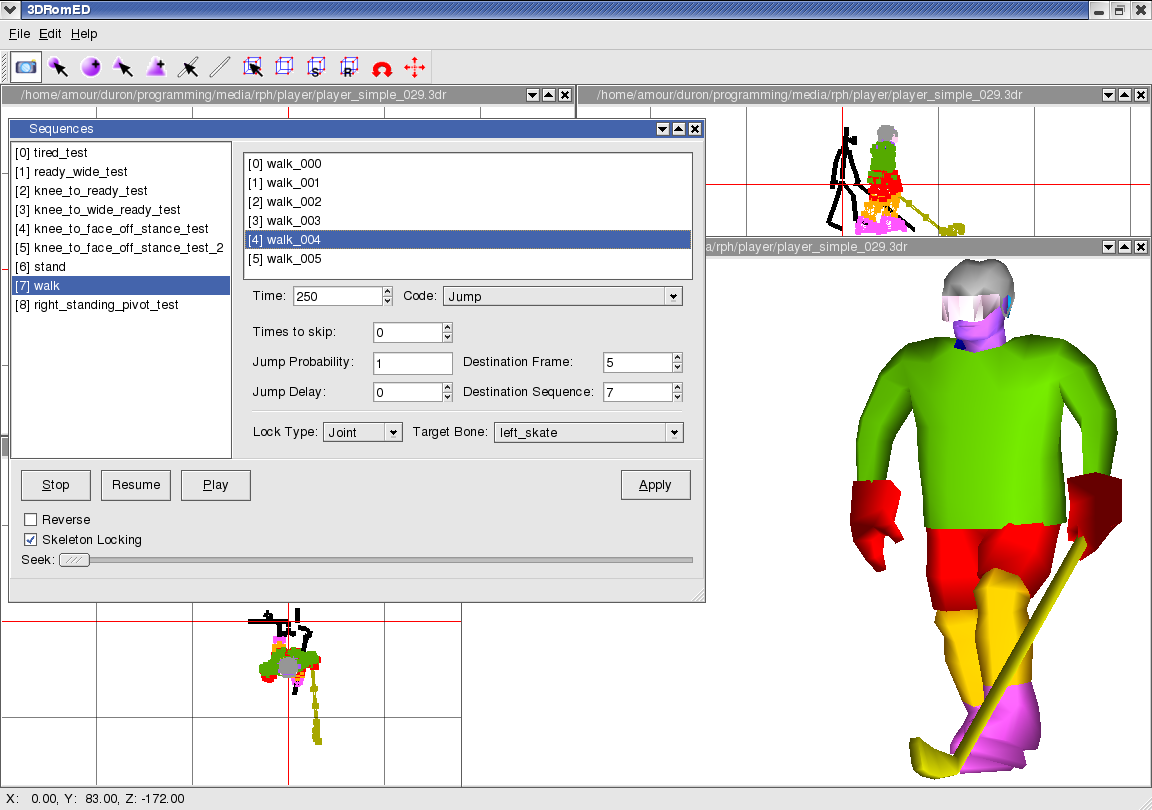Select the bone select tool (bone with arrow)
Screen dimensions: 1152x810
point(188,68)
